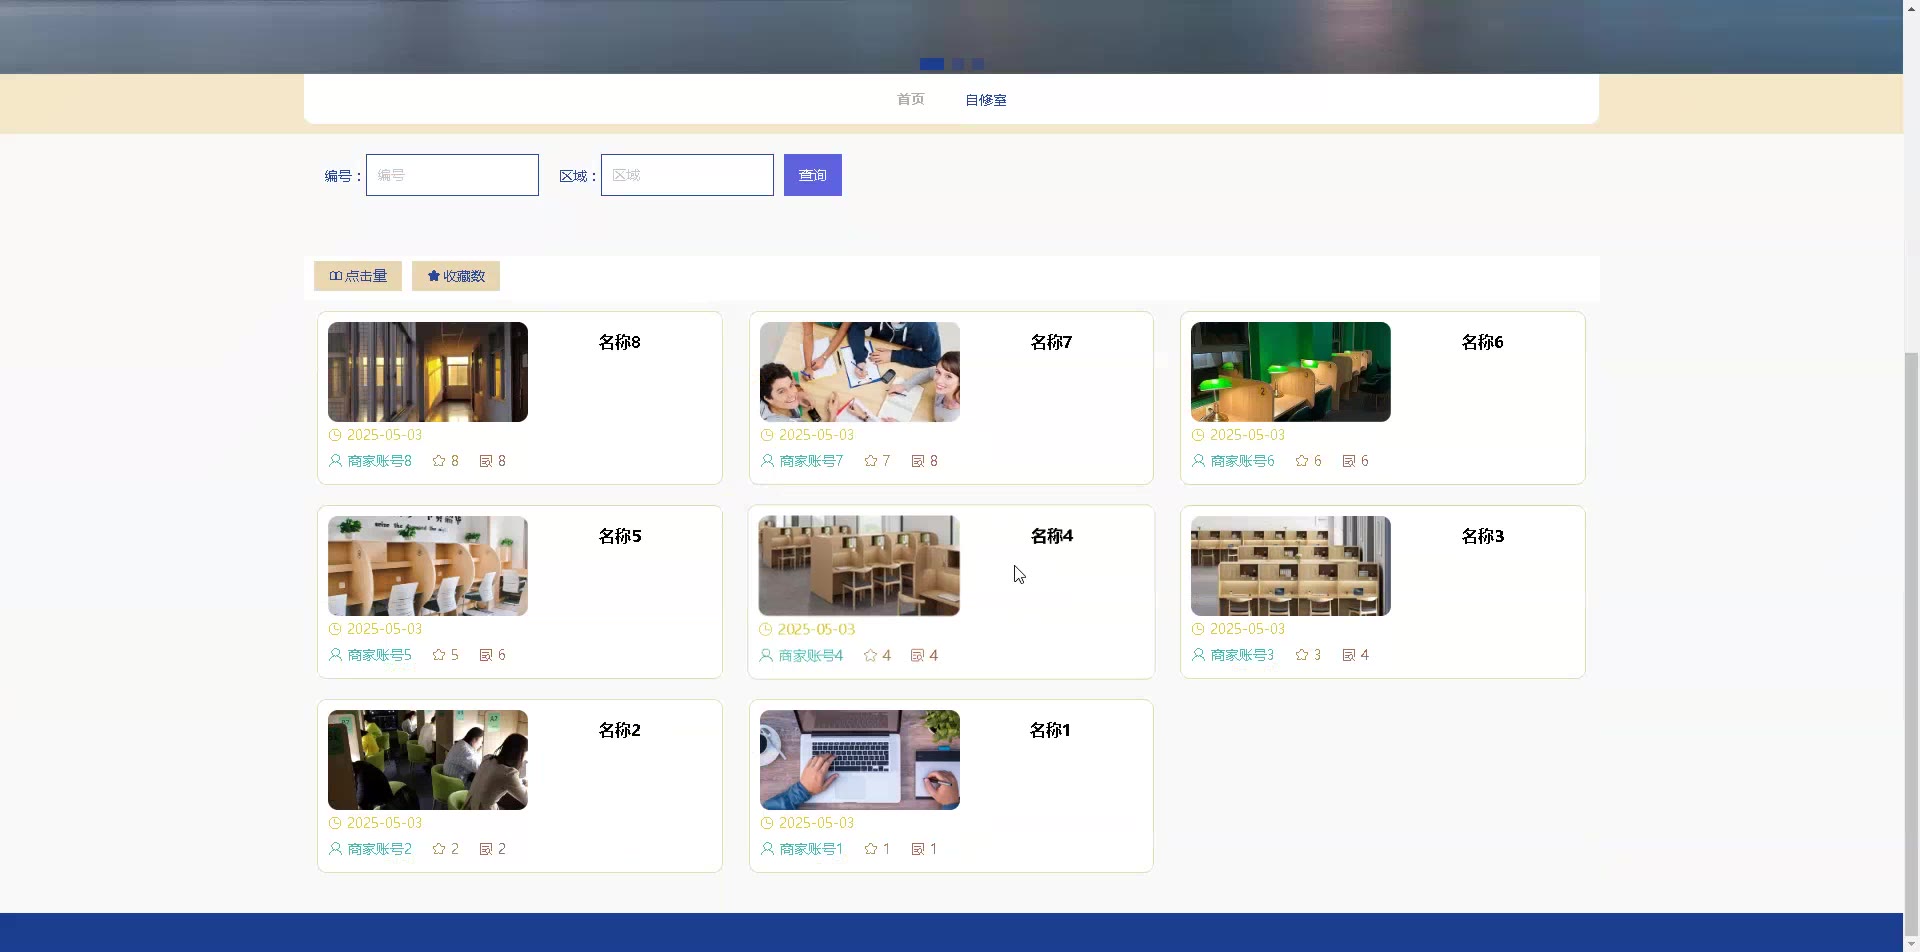Click the user icon beside 商家账号7
This screenshot has height=952, width=1920.
pyautogui.click(x=767, y=461)
